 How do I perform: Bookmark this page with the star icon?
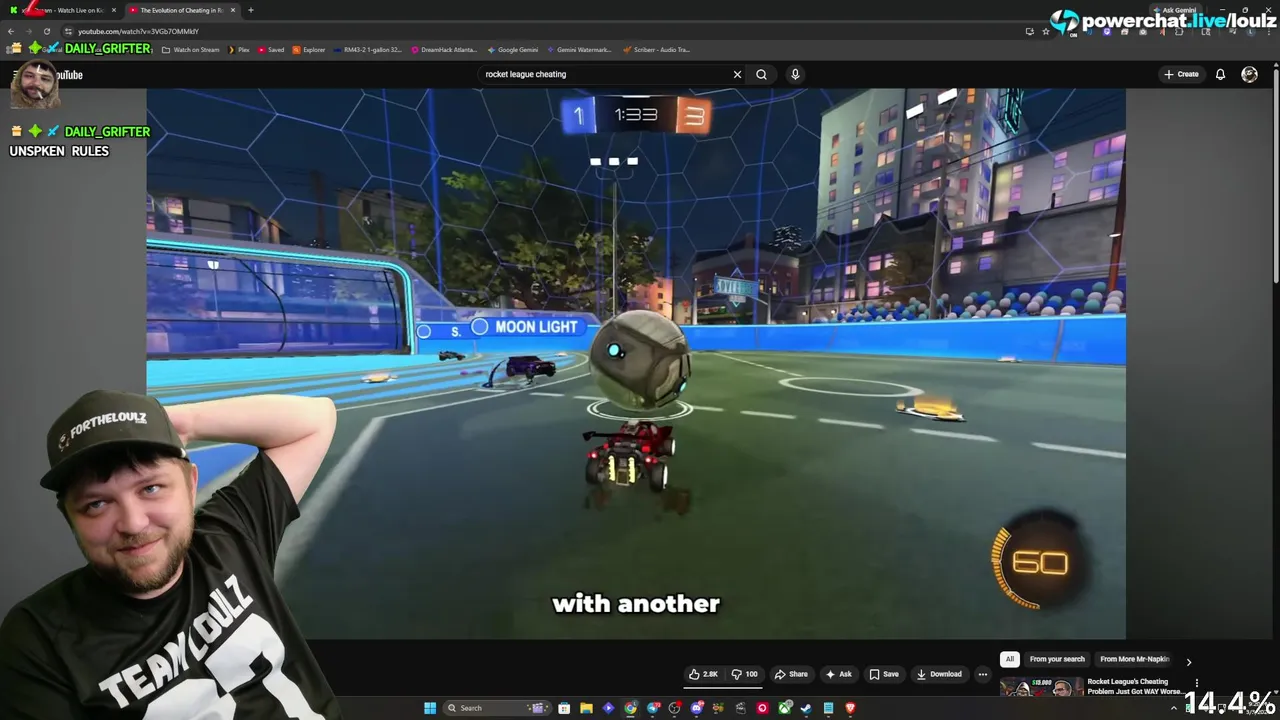coord(1046,31)
